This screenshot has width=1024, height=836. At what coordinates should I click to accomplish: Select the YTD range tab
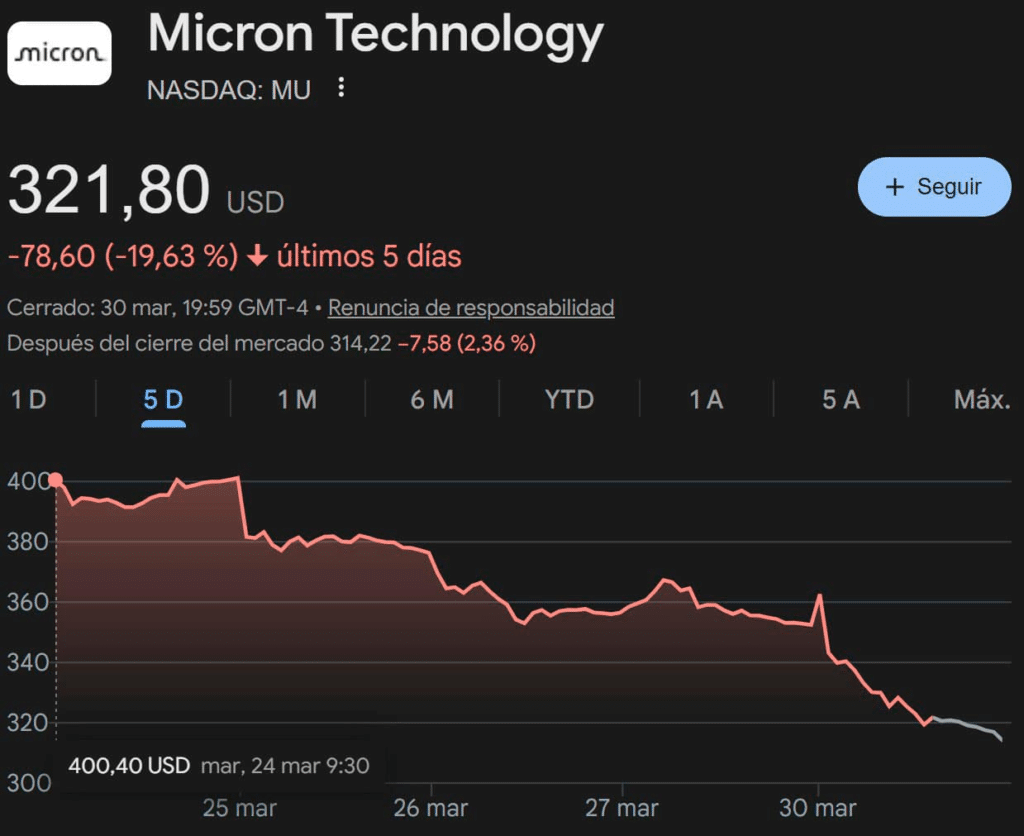click(x=568, y=399)
